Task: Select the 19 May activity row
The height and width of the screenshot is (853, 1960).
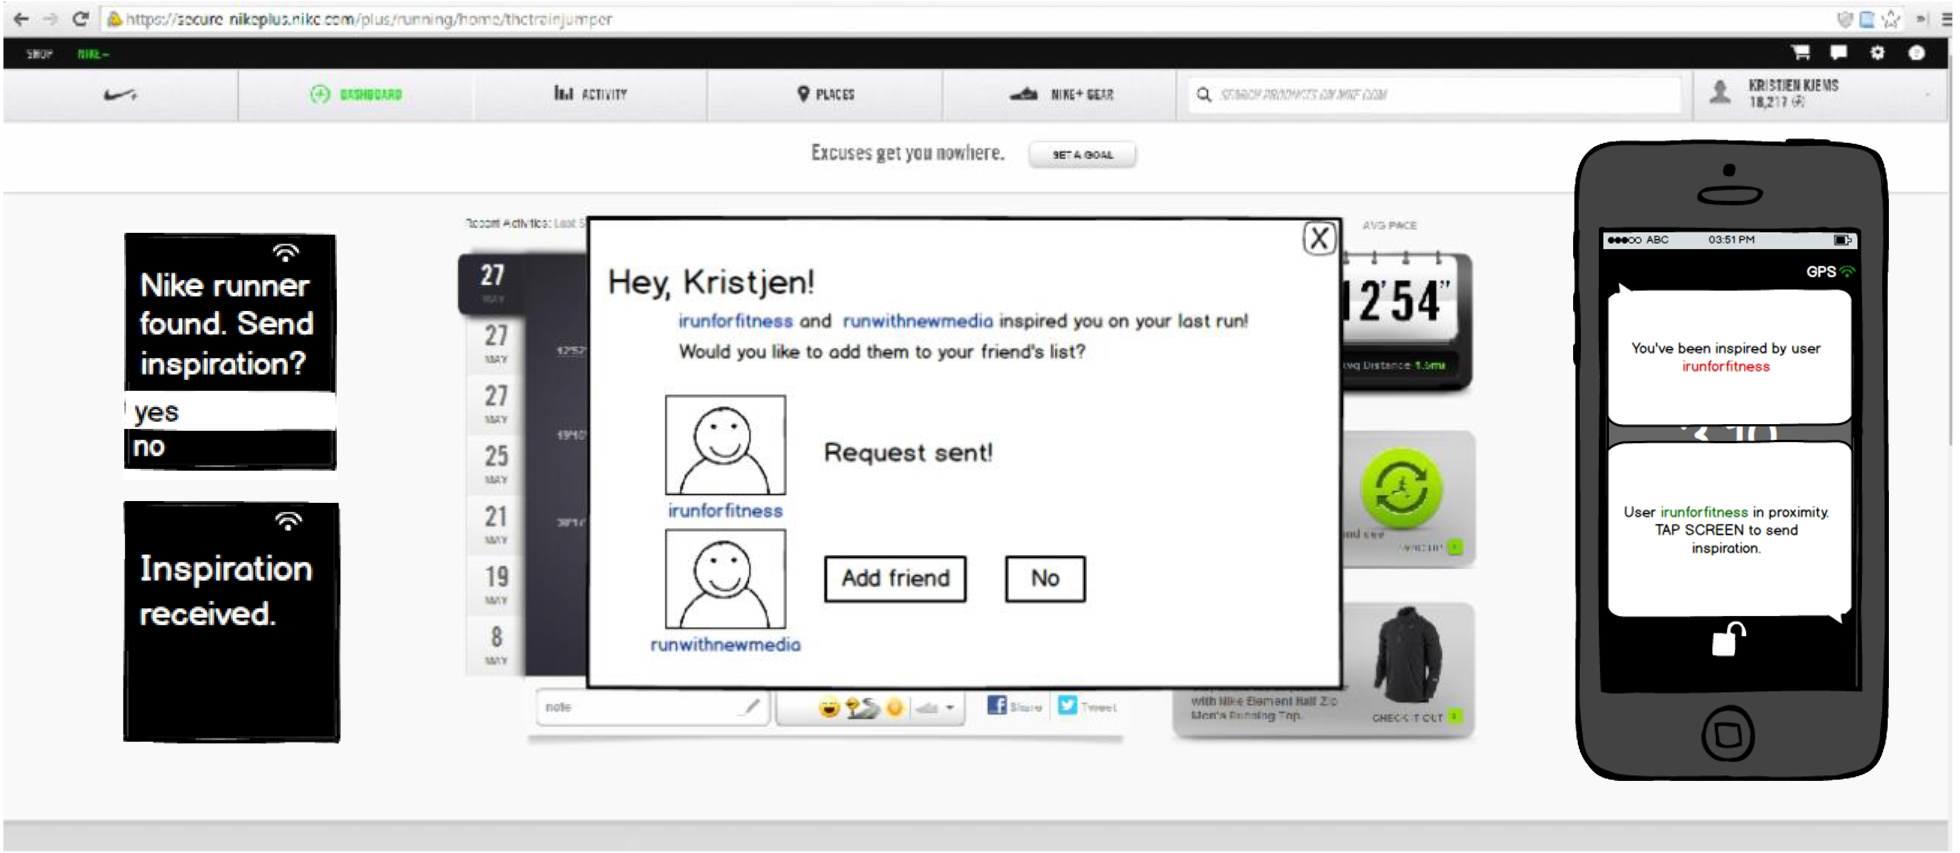Action: pos(496,584)
